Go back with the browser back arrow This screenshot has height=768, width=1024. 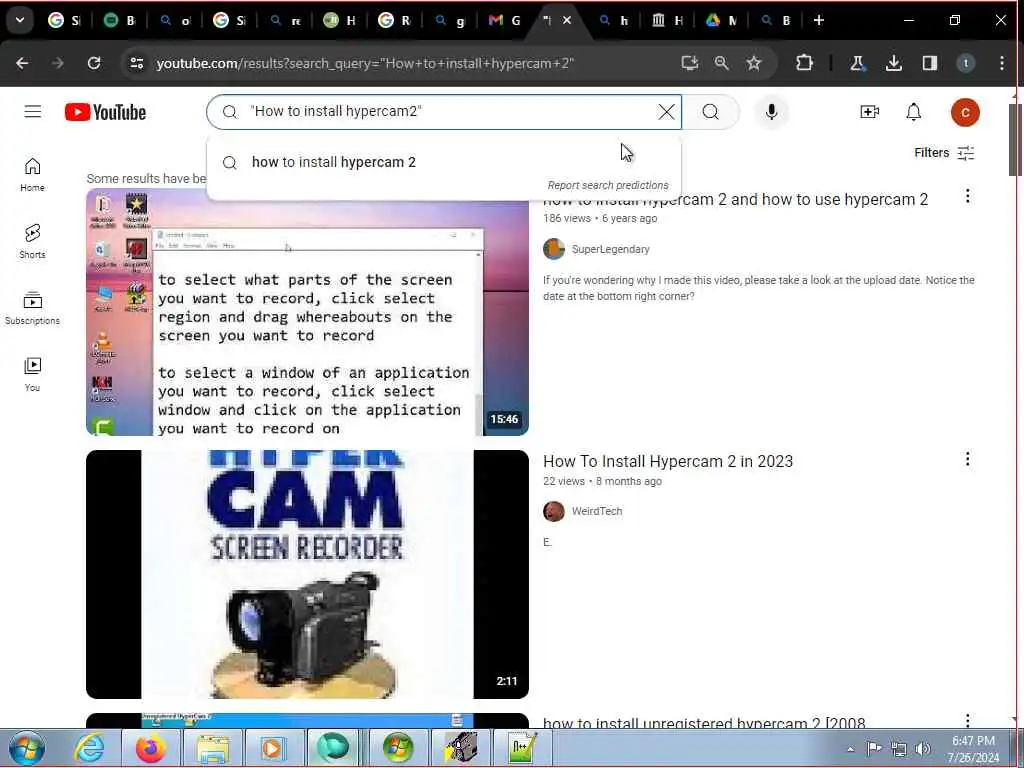22,63
